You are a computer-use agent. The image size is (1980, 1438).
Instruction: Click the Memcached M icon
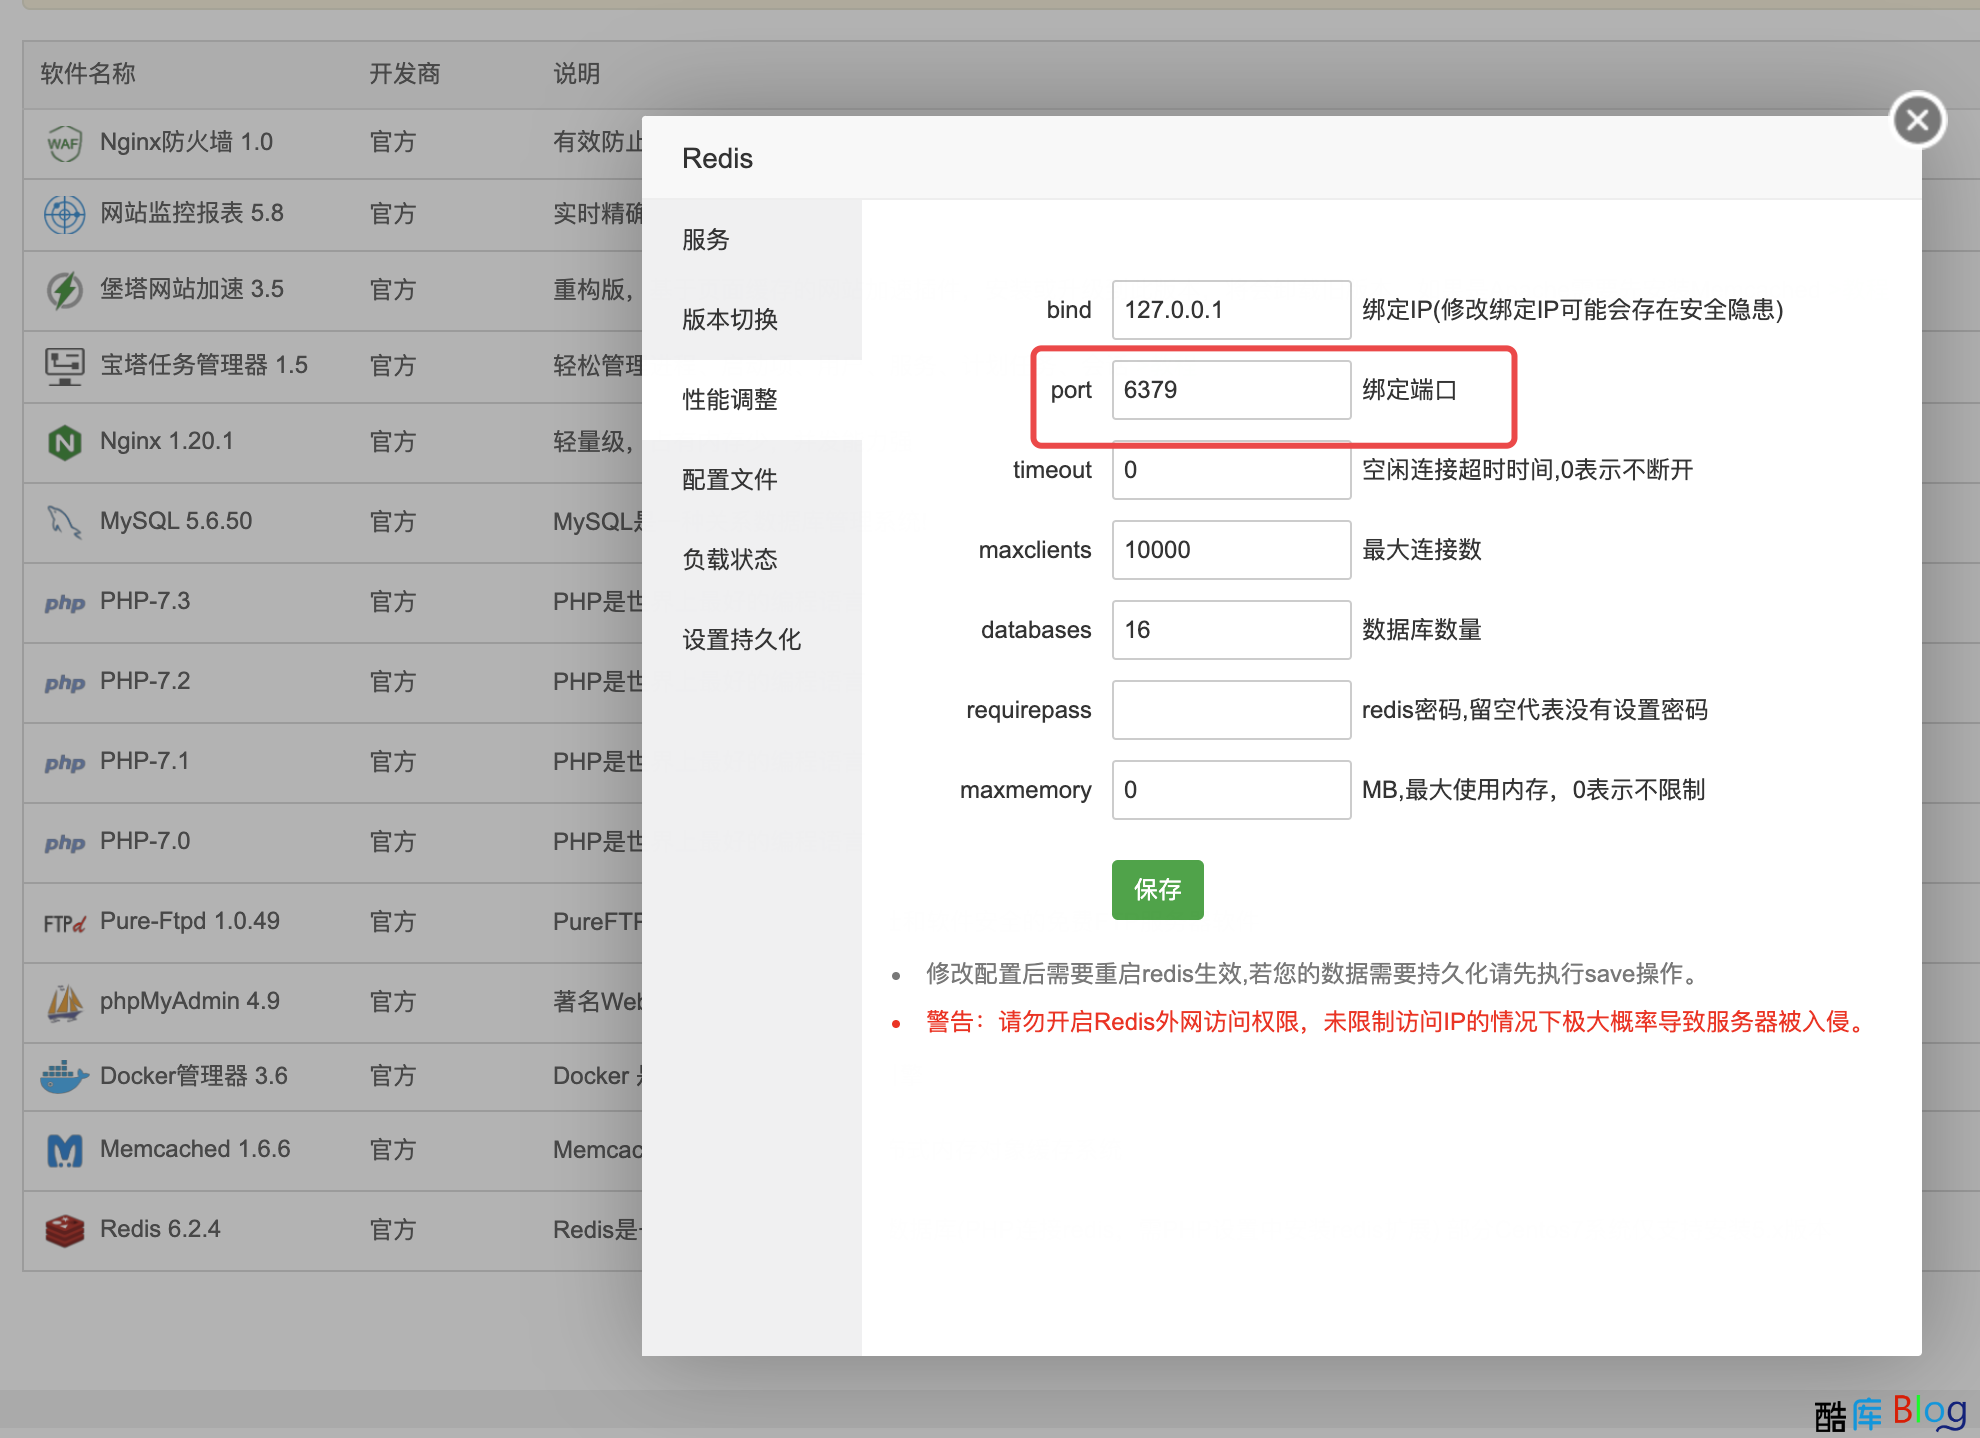64,1150
